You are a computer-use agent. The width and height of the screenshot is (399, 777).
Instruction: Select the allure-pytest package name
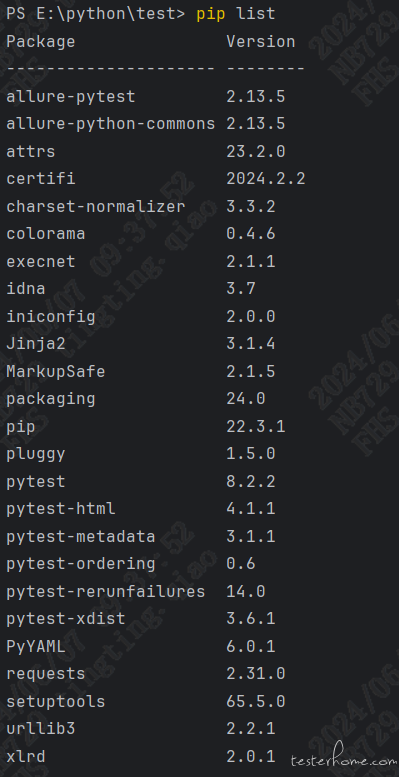coord(70,96)
